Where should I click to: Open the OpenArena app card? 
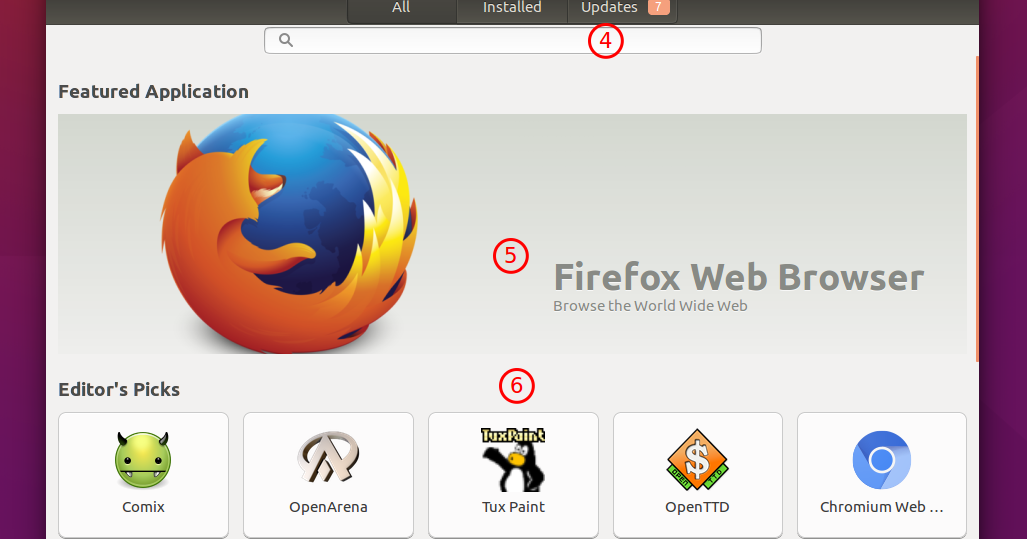click(328, 475)
